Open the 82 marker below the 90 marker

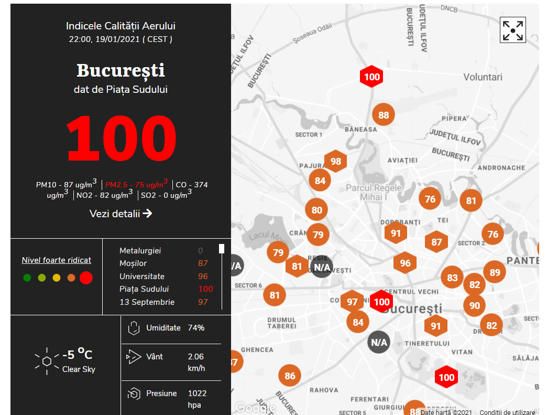(x=491, y=325)
